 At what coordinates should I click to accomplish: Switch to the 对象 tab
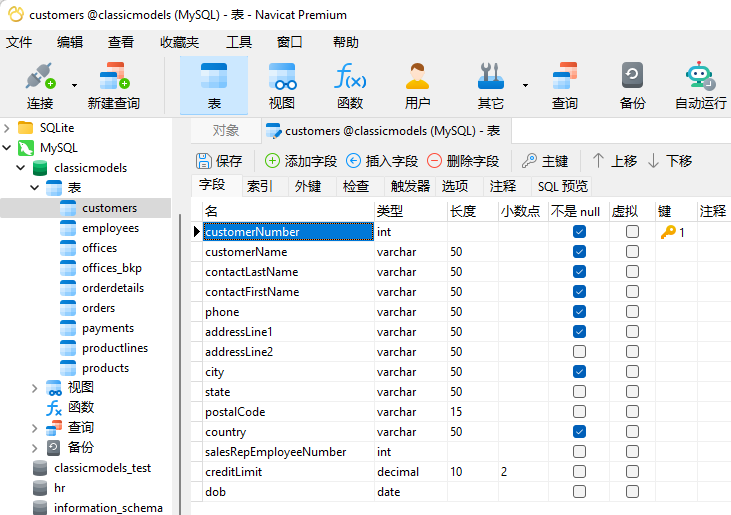point(226,130)
